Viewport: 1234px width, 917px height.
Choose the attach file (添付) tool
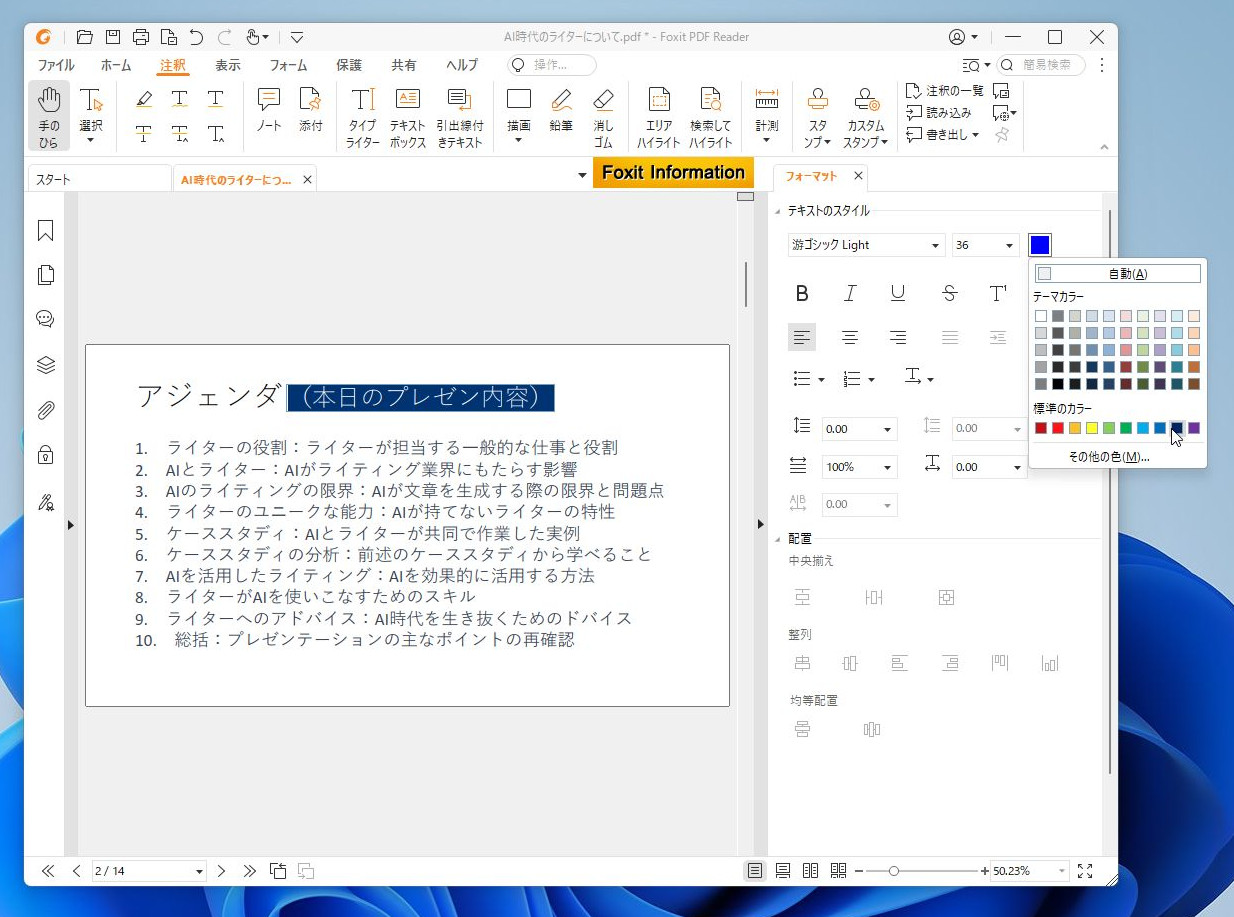pos(310,110)
